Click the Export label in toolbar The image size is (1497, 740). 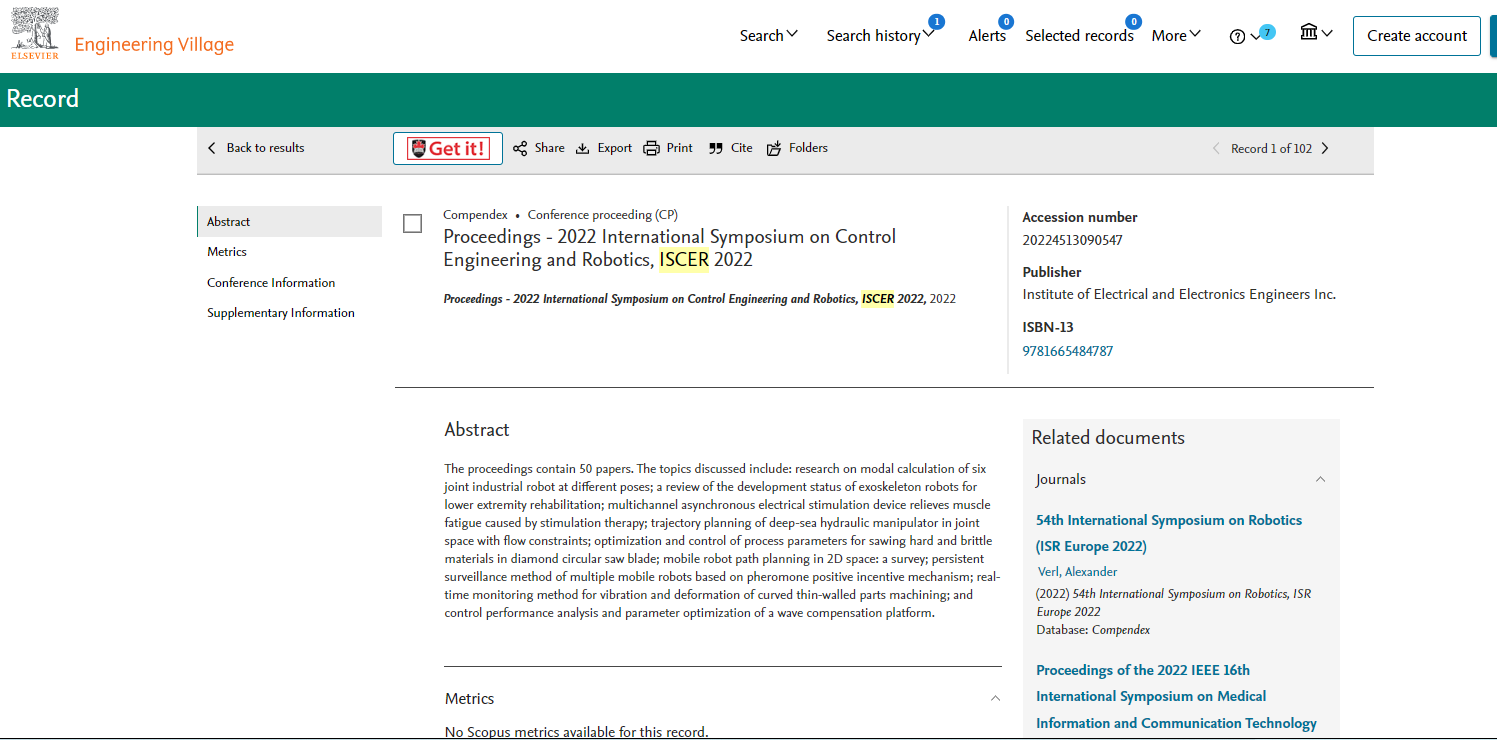[x=615, y=148]
